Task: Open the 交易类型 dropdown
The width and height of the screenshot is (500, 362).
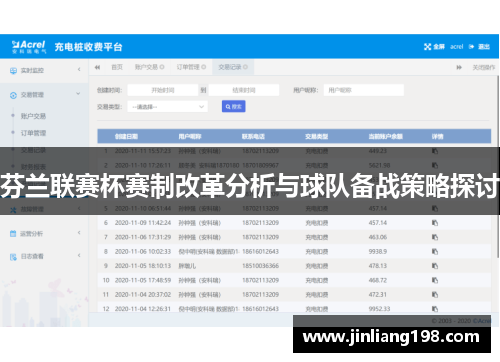Action: click(168, 107)
